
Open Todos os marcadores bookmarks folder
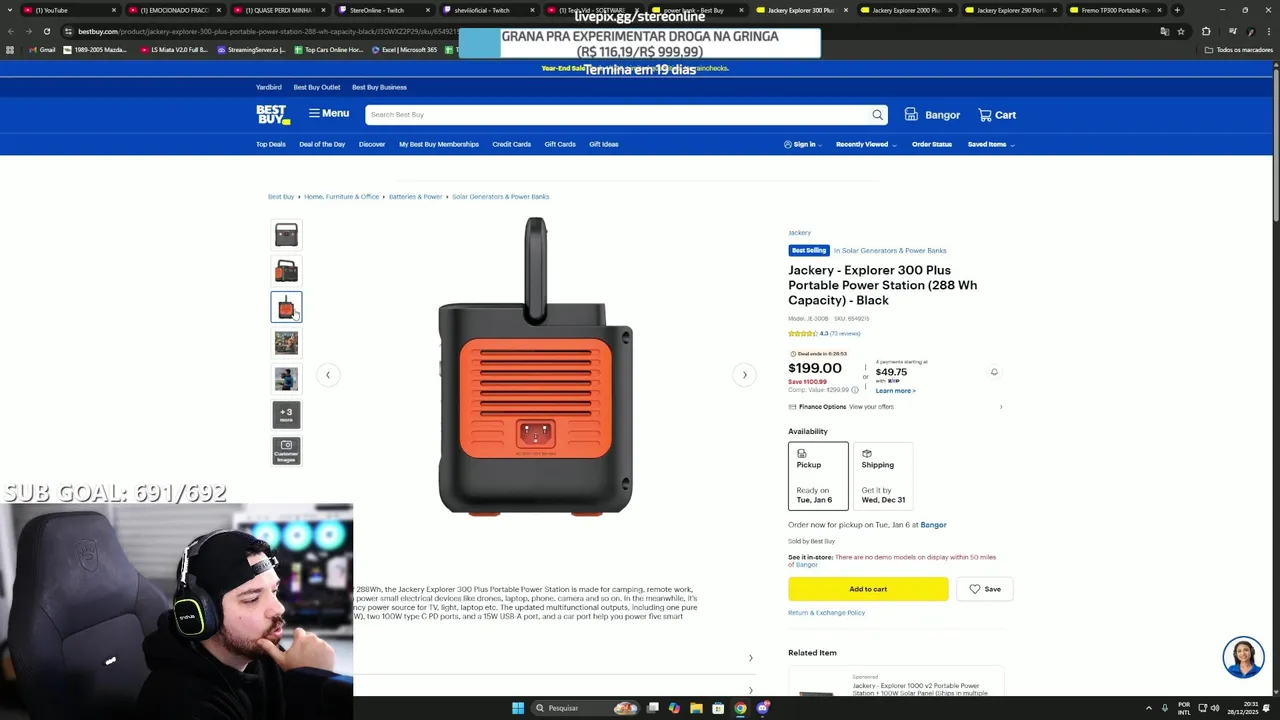click(1239, 49)
